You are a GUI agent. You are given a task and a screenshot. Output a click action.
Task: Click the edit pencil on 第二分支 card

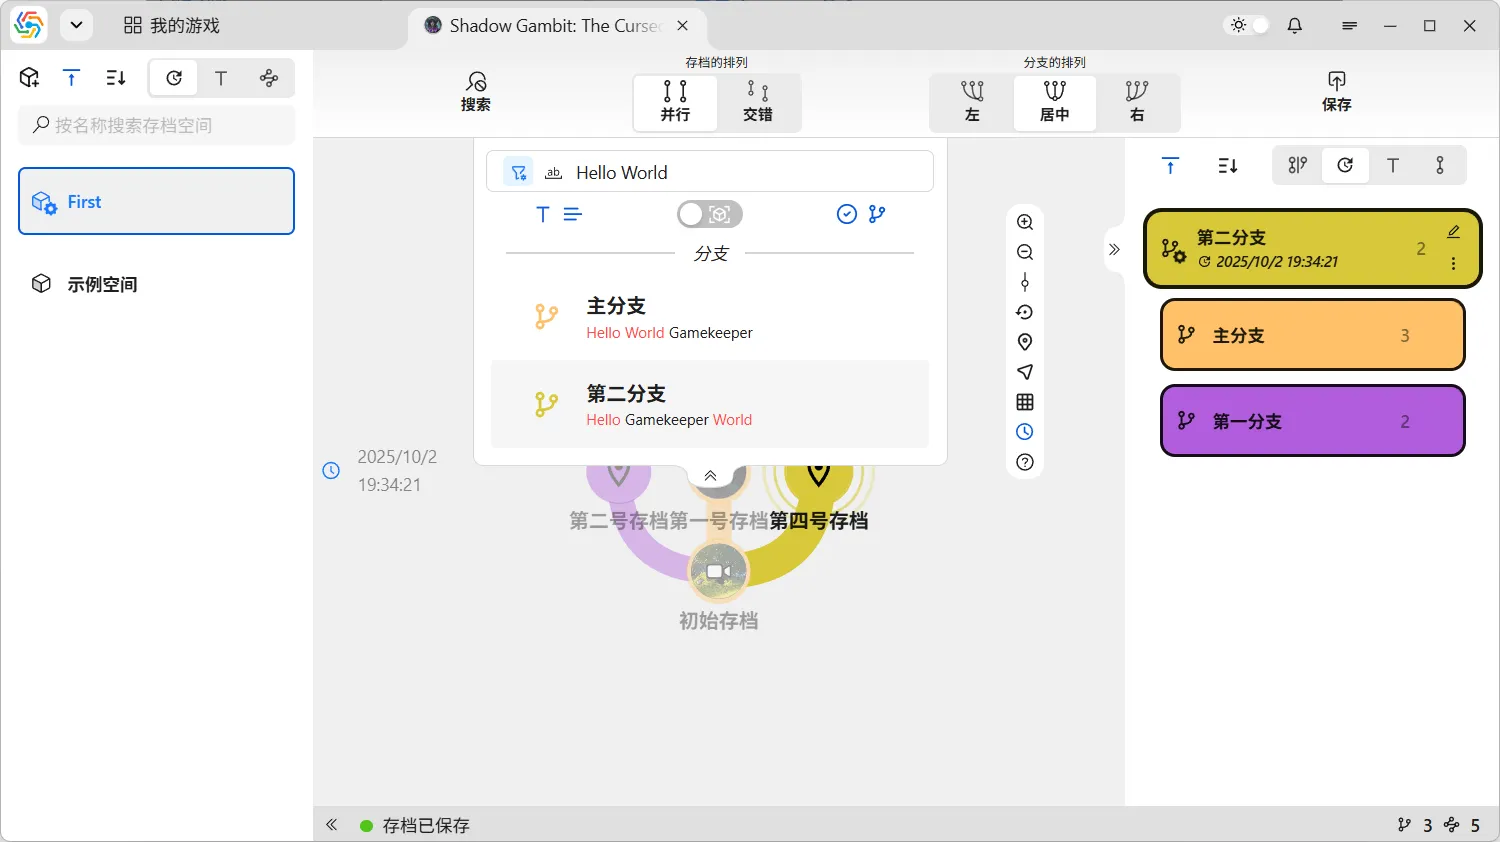click(1453, 232)
